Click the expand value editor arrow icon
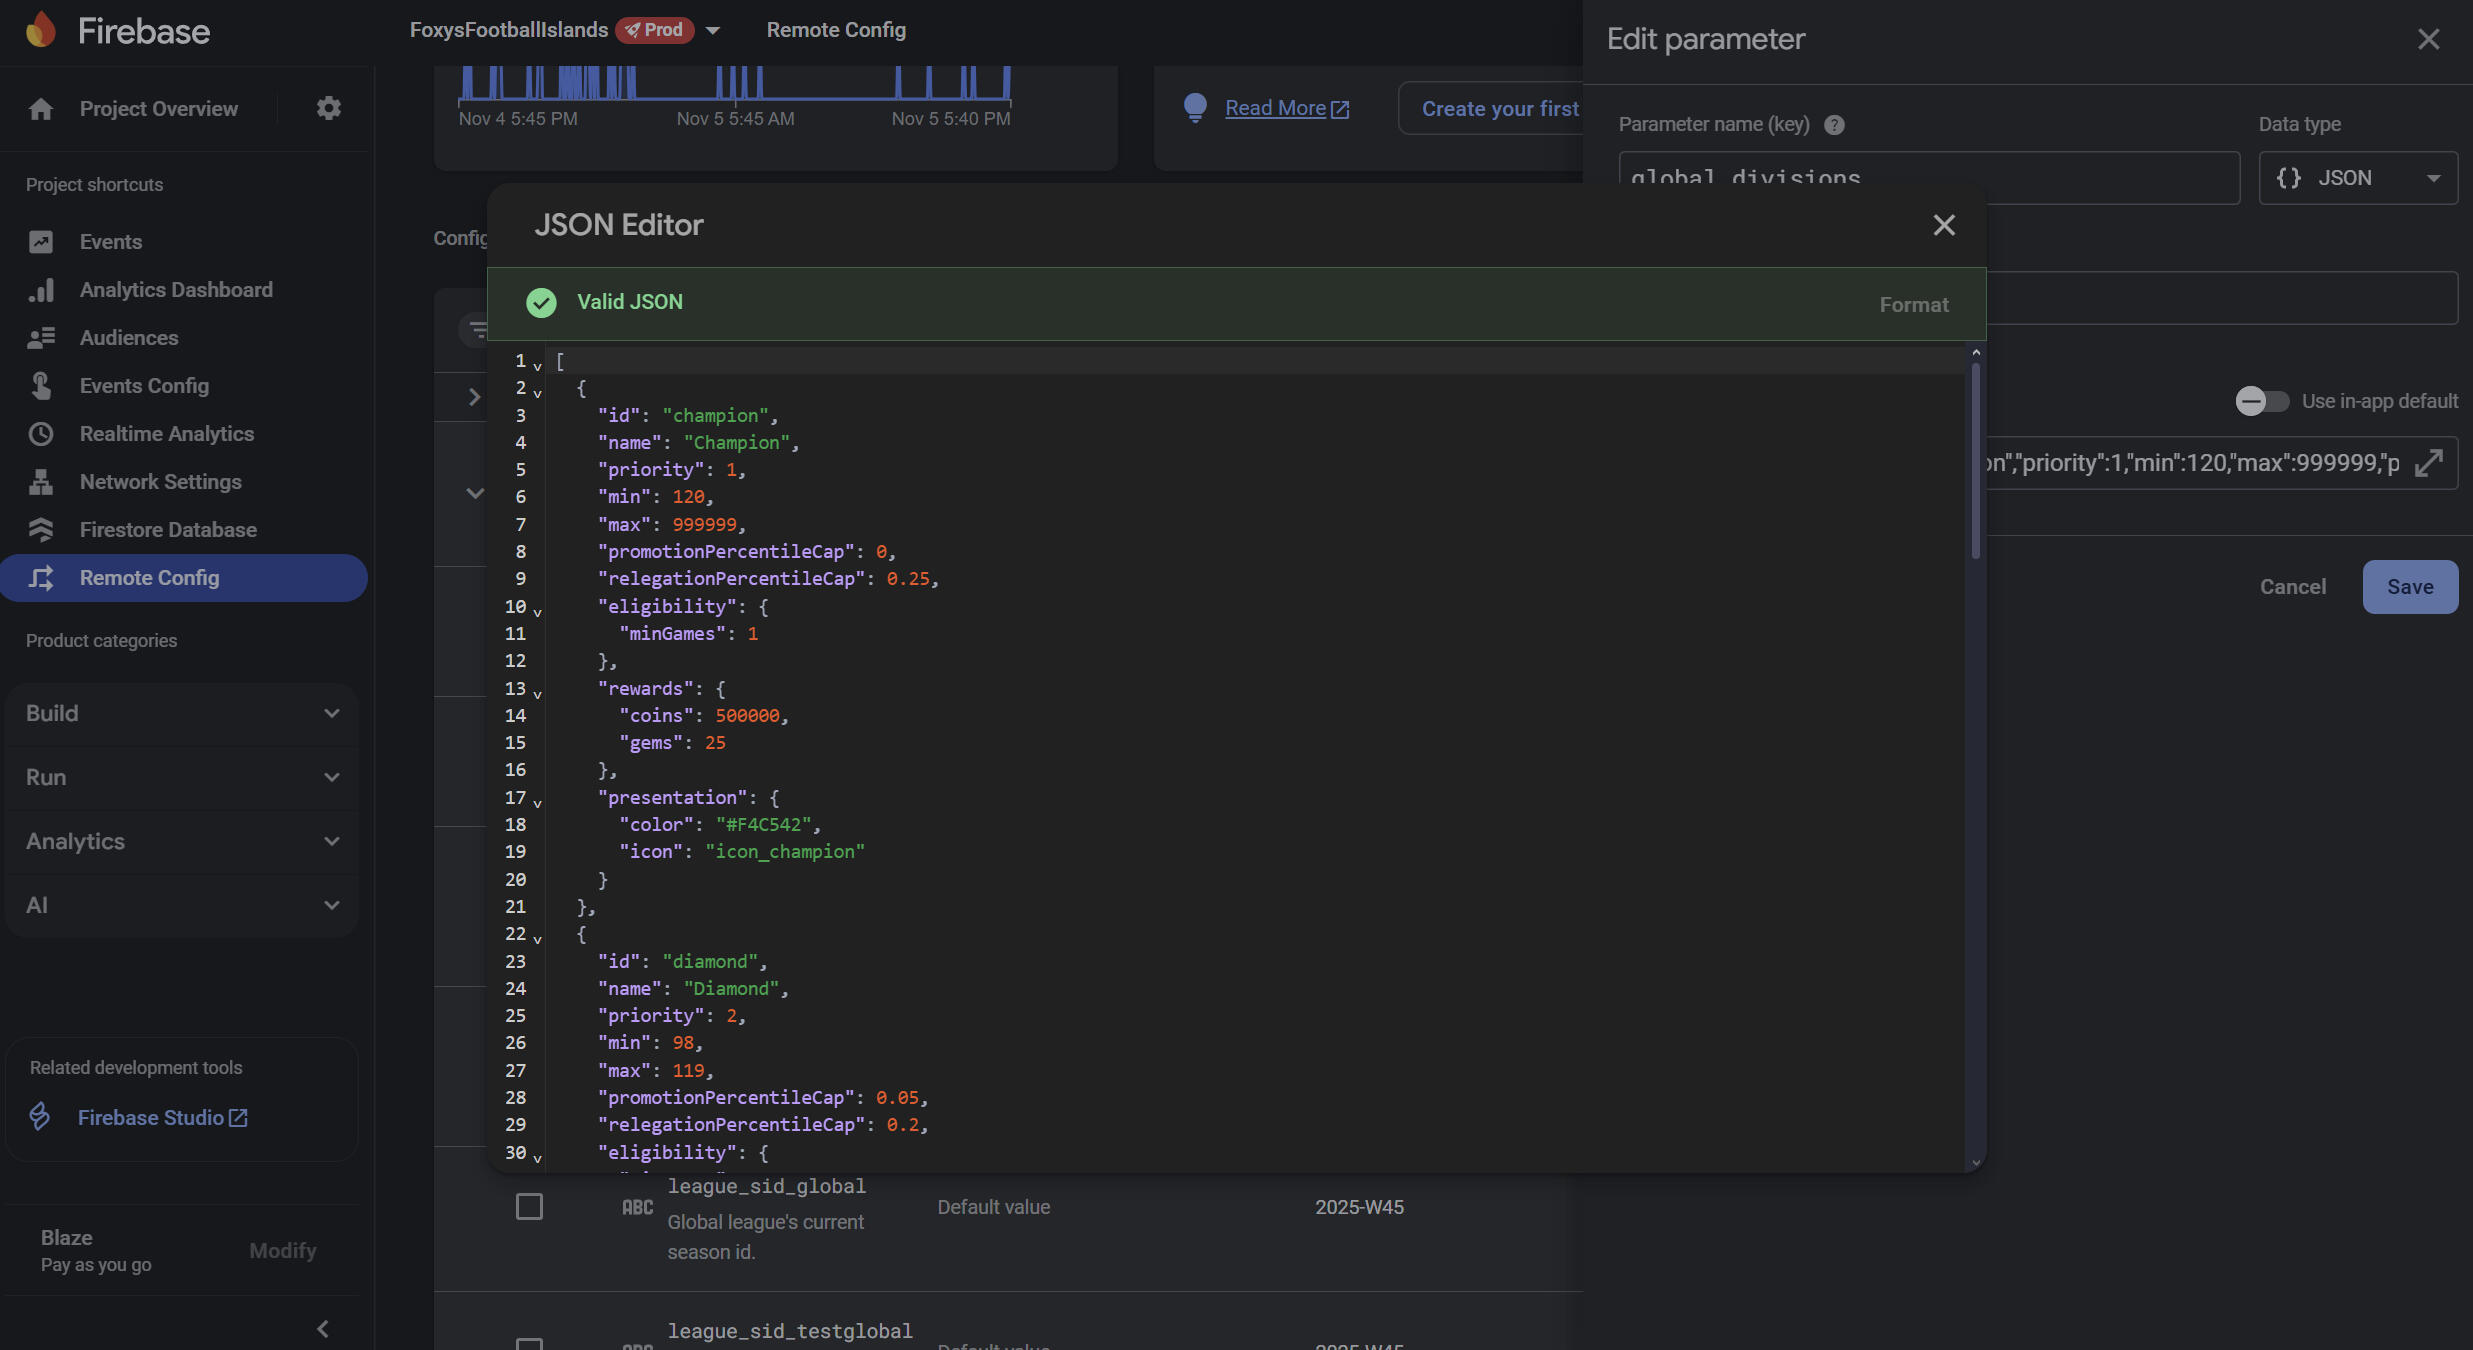This screenshot has height=1350, width=2473. pyautogui.click(x=2428, y=463)
